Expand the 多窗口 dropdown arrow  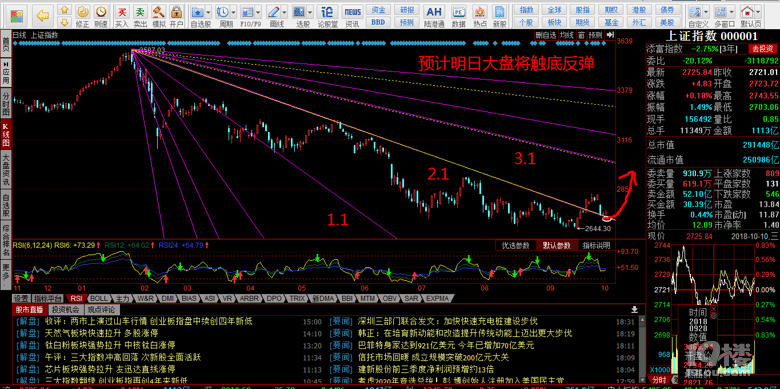coord(731,11)
